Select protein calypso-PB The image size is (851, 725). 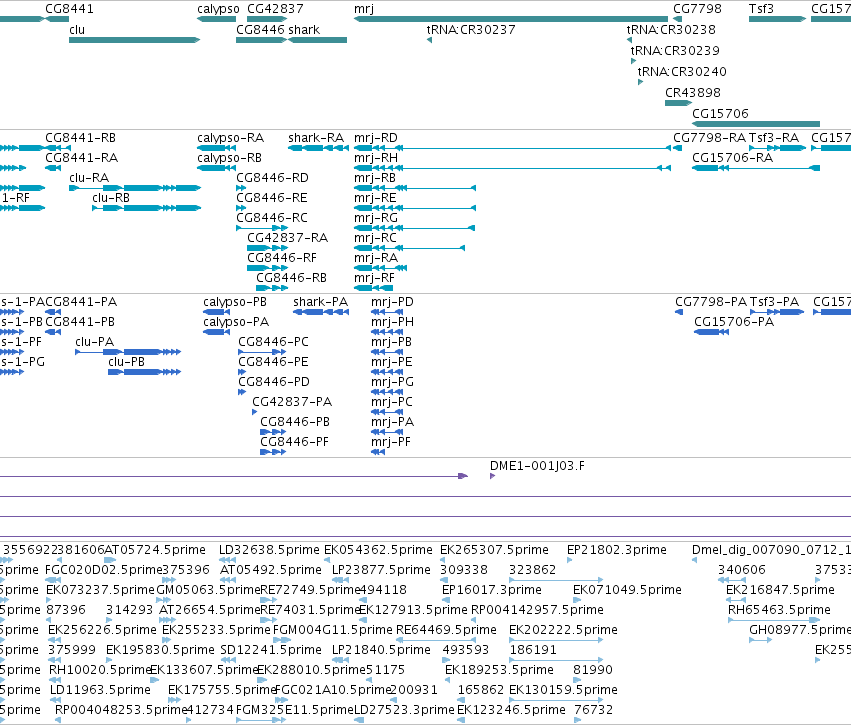pyautogui.click(x=217, y=312)
